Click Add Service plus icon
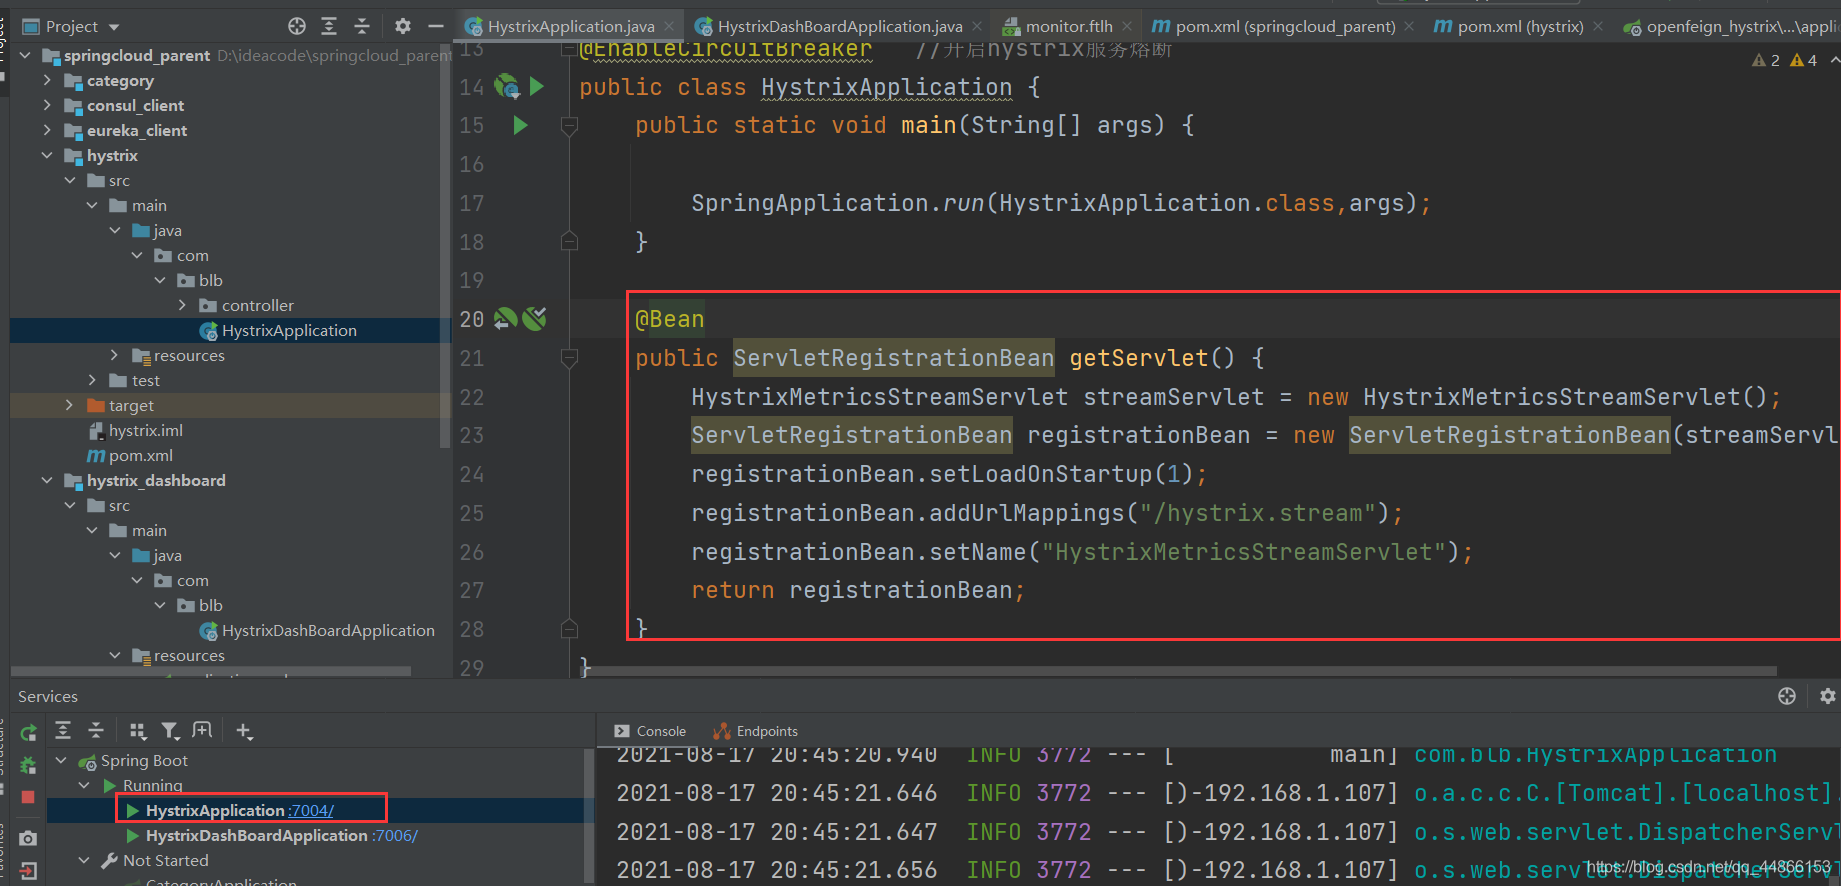This screenshot has width=1841, height=886. pos(244,731)
